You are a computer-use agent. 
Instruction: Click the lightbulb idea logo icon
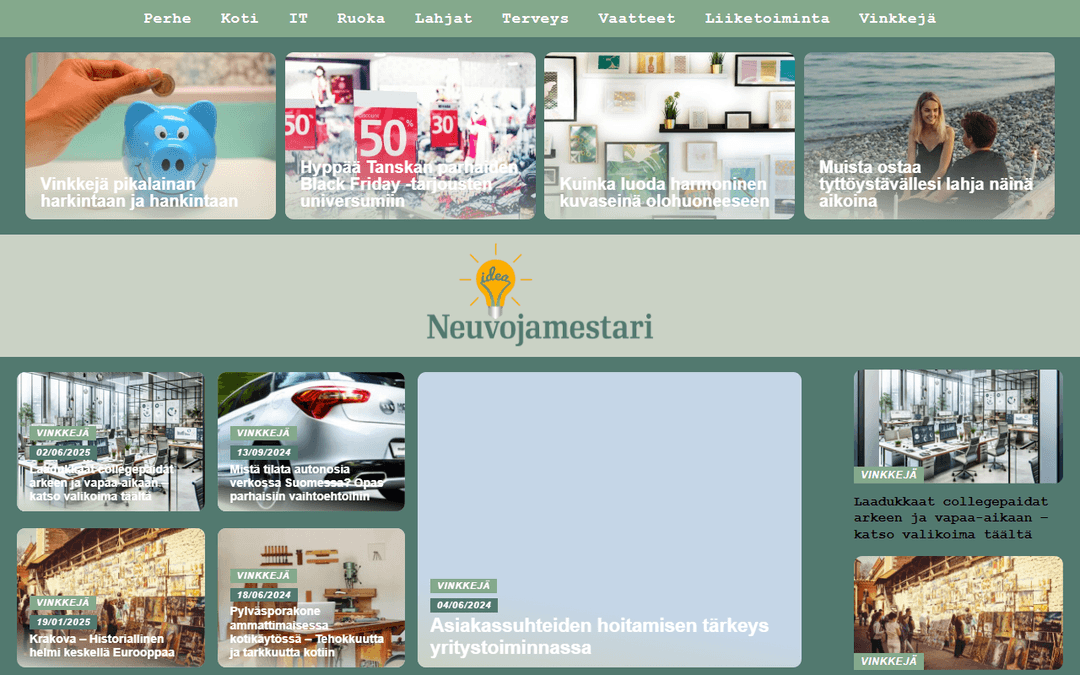(x=495, y=280)
